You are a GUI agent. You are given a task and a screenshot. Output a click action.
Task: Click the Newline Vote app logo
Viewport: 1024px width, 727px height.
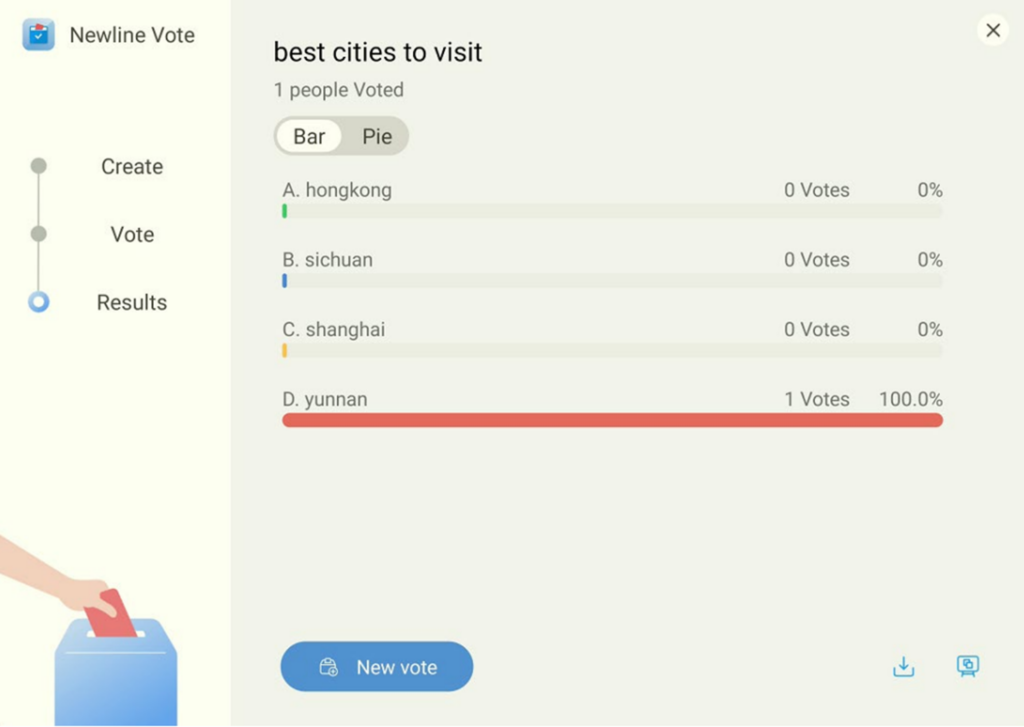click(x=39, y=35)
